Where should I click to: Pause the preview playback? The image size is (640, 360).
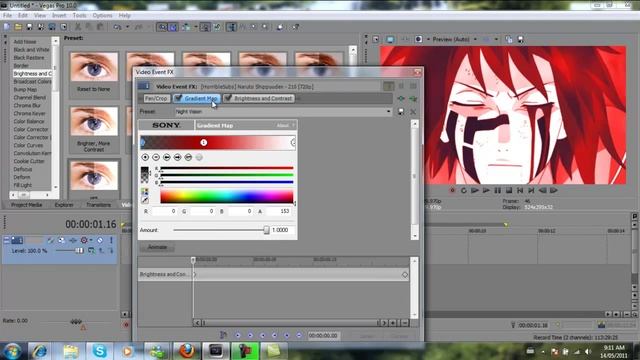(x=498, y=190)
